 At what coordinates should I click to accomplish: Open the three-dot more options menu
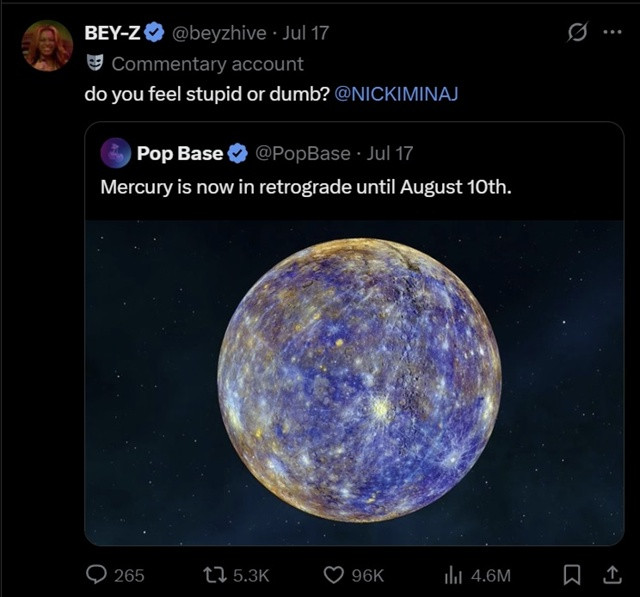tap(613, 32)
